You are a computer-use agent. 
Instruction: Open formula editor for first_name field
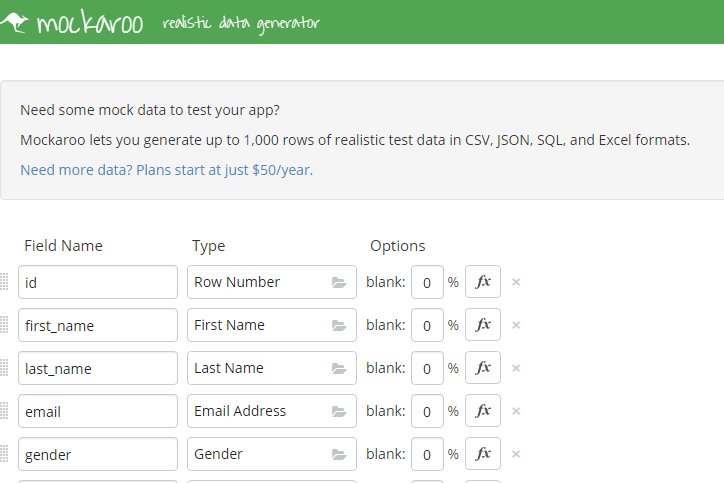click(x=483, y=325)
